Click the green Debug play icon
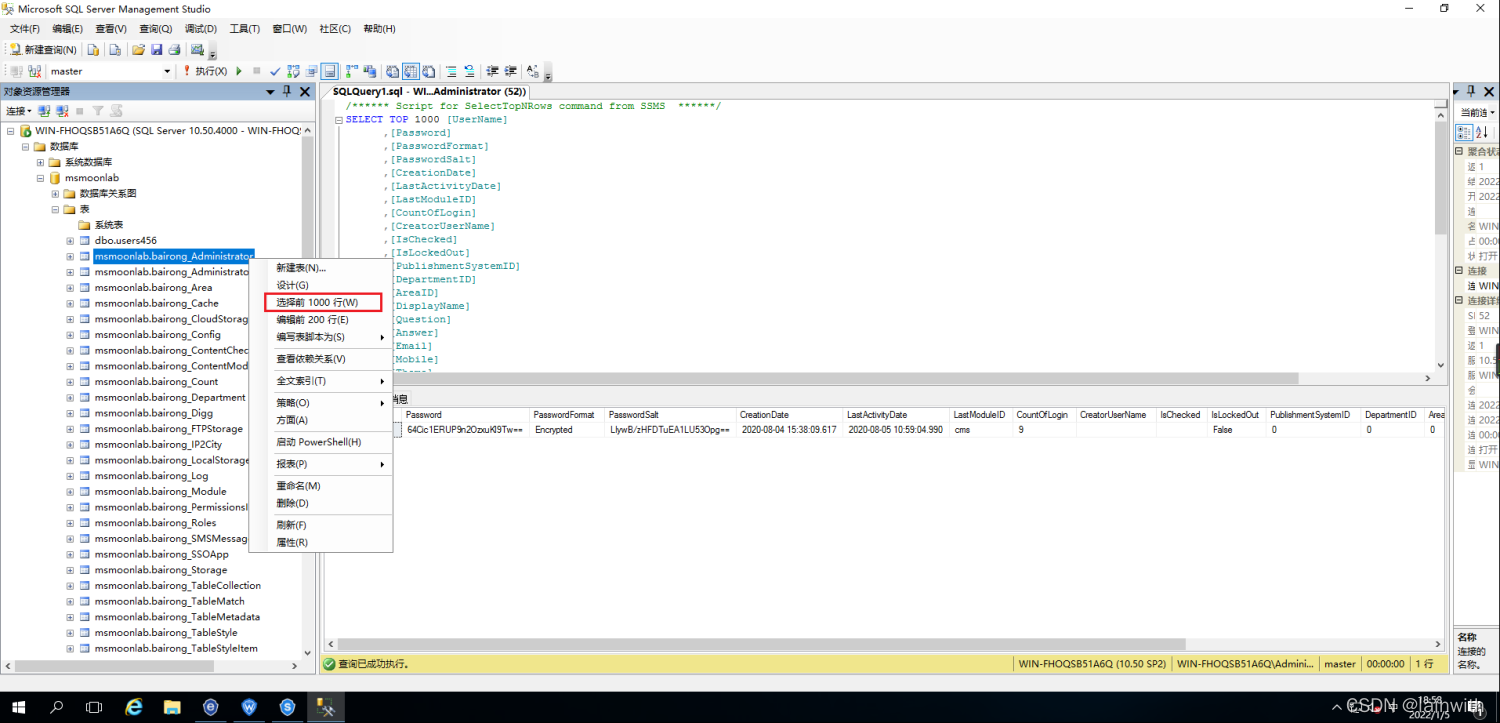The image size is (1500, 723). point(239,71)
